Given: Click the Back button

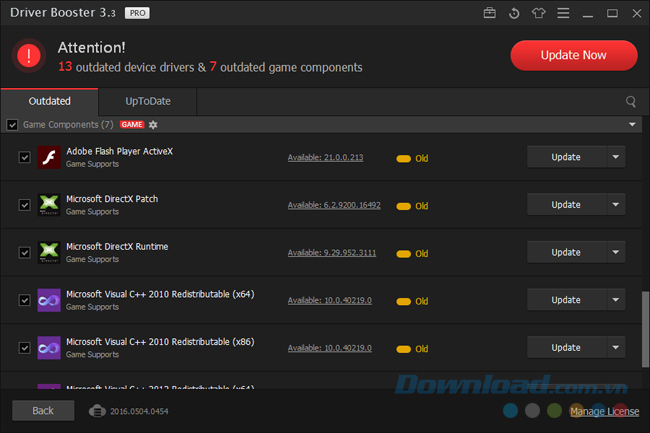Looking at the screenshot, I should click(x=43, y=411).
